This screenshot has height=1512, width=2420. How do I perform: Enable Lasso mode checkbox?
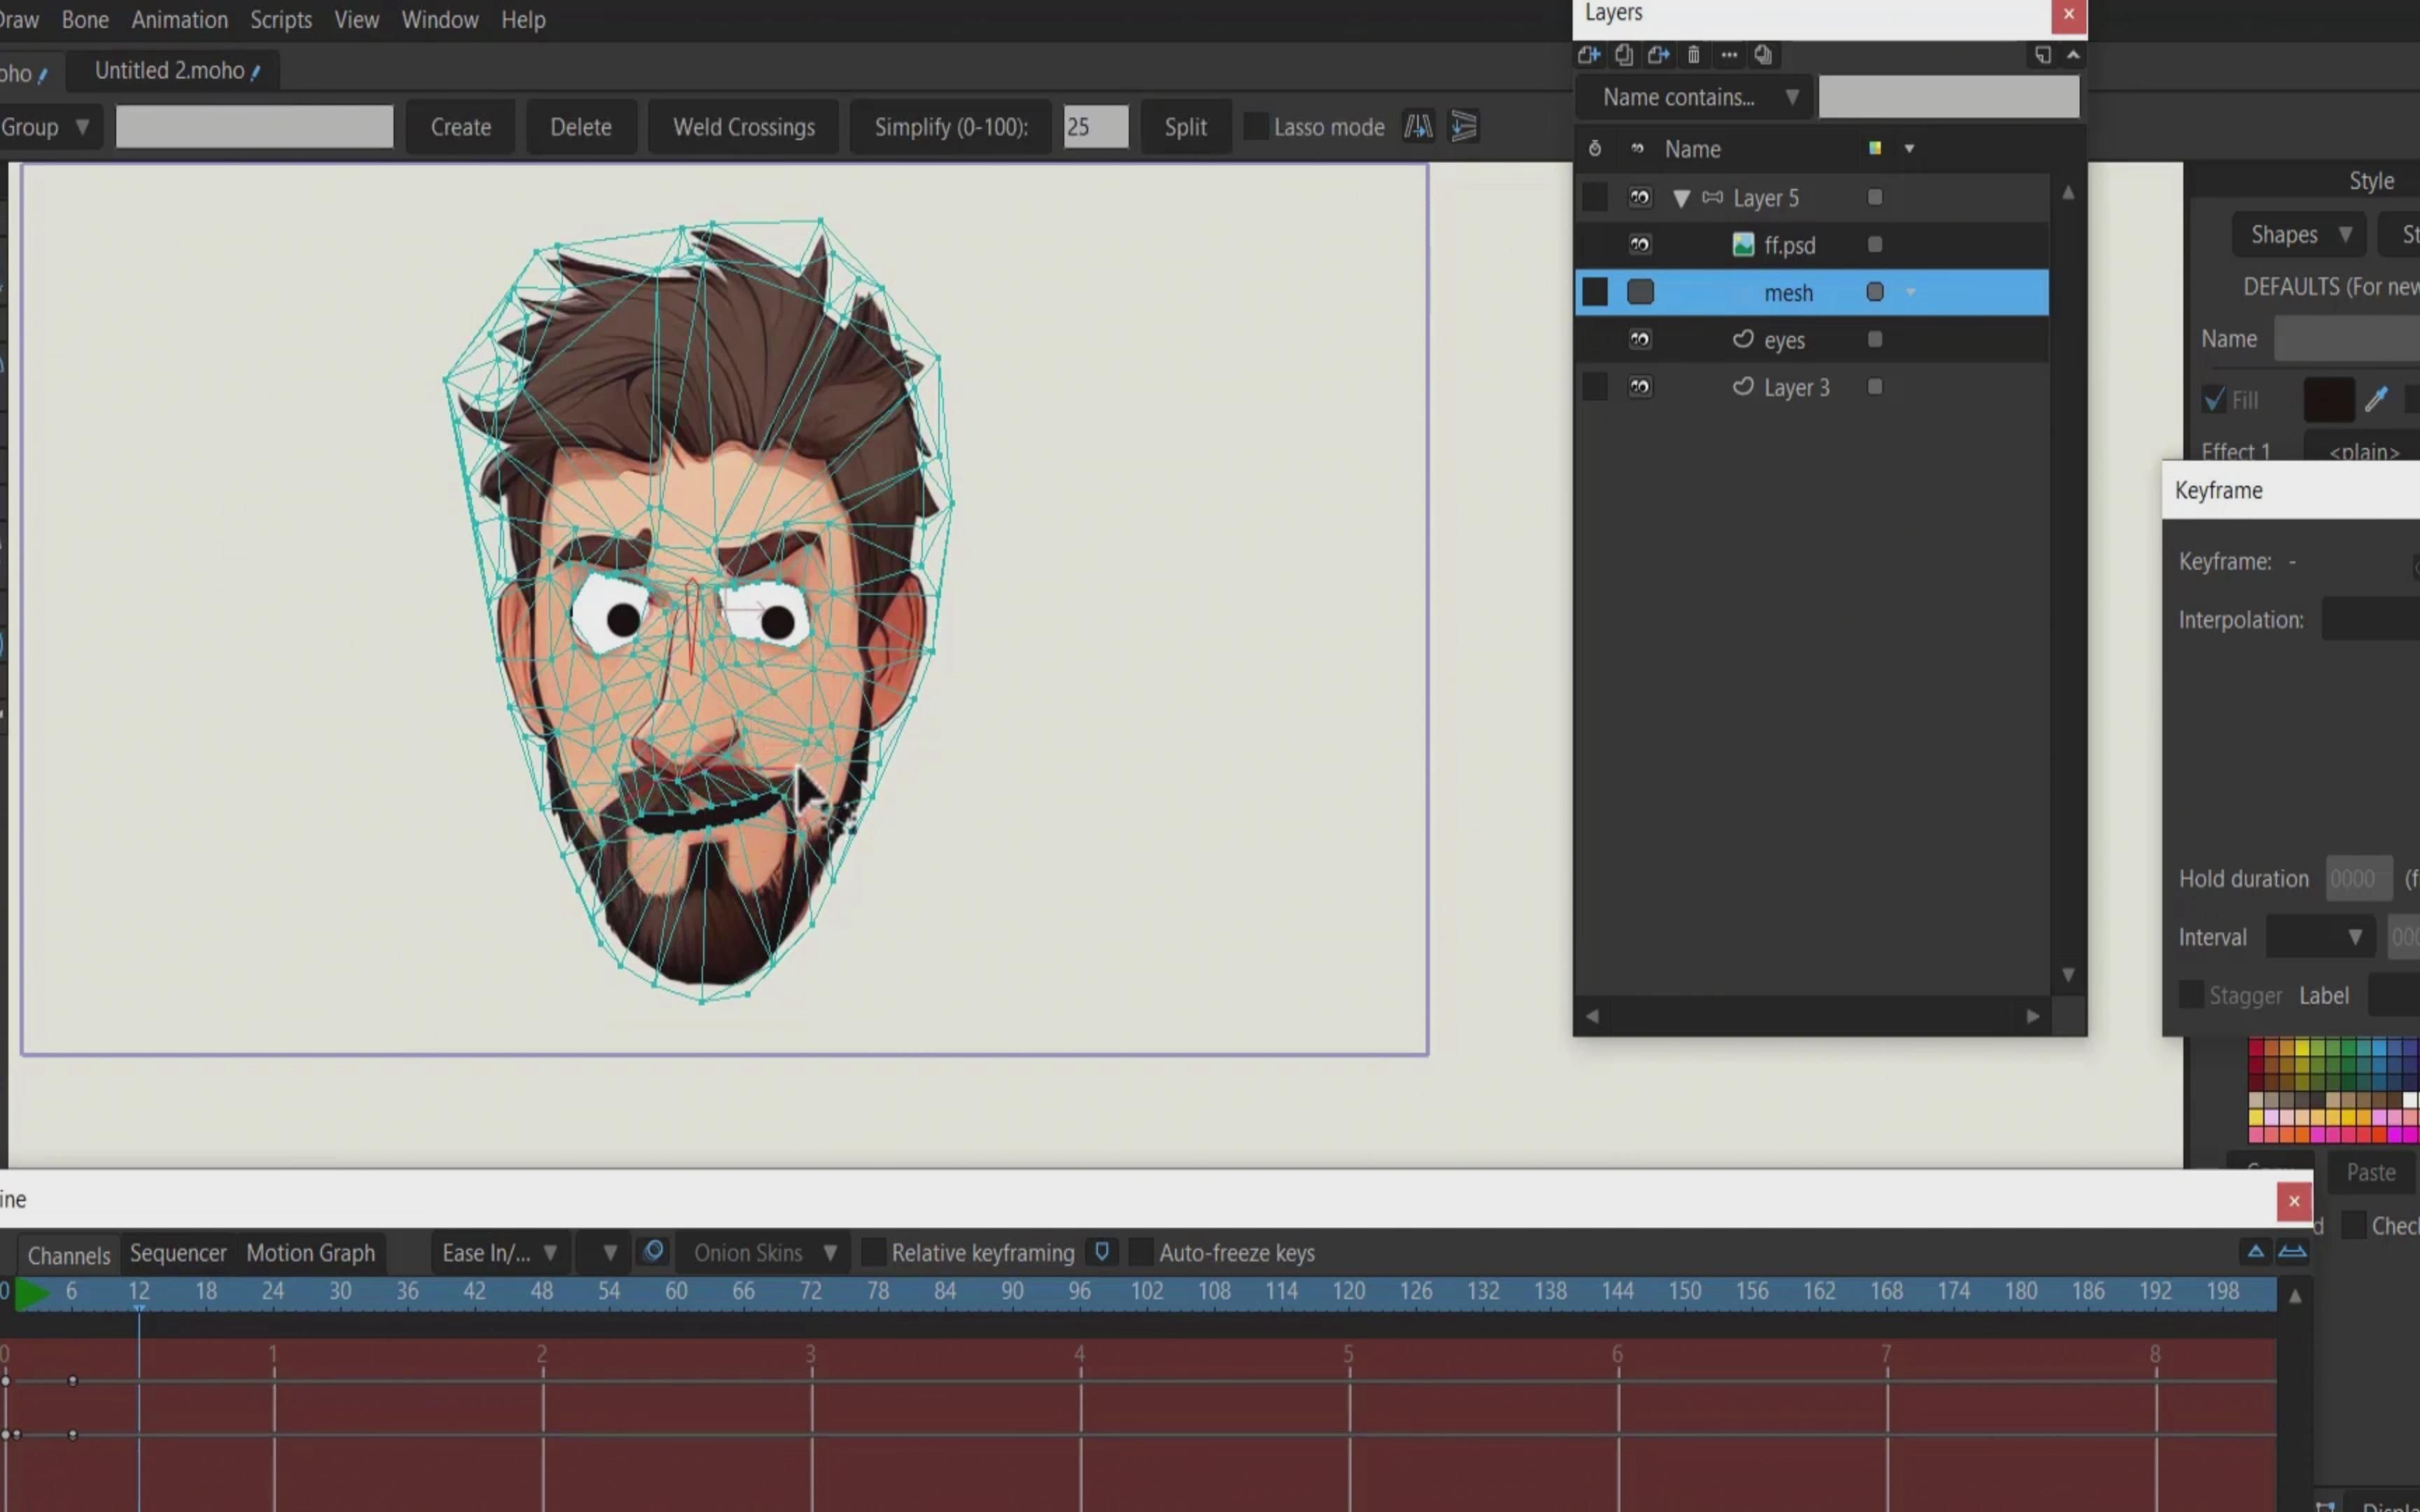1255,127
